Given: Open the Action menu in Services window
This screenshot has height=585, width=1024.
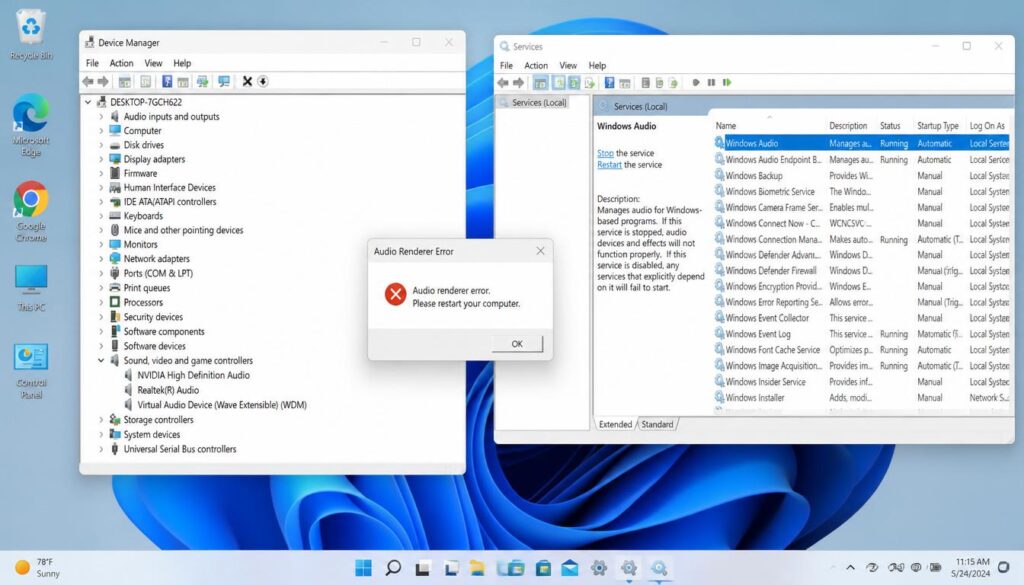Looking at the screenshot, I should tap(536, 65).
